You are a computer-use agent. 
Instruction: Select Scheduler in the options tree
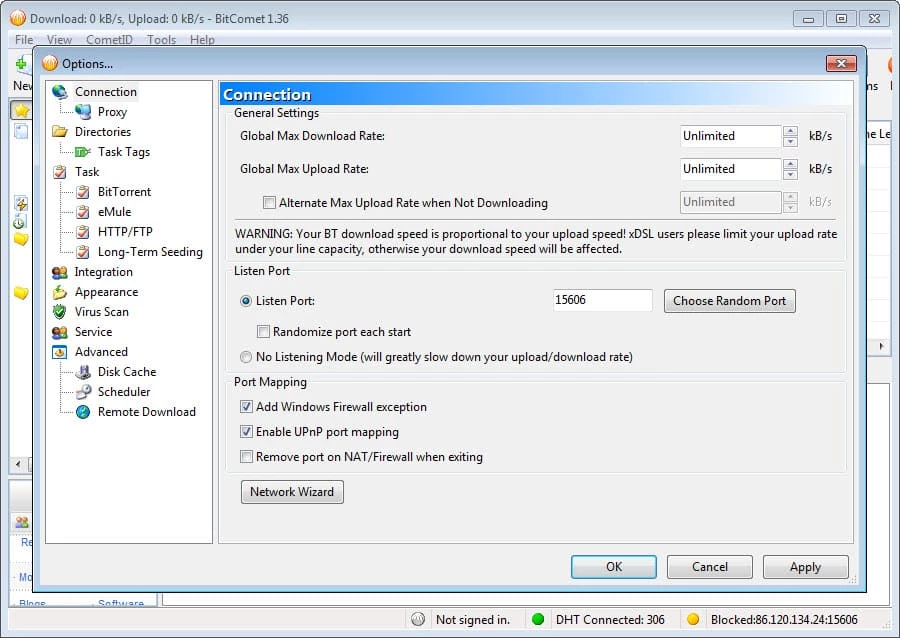click(x=124, y=392)
